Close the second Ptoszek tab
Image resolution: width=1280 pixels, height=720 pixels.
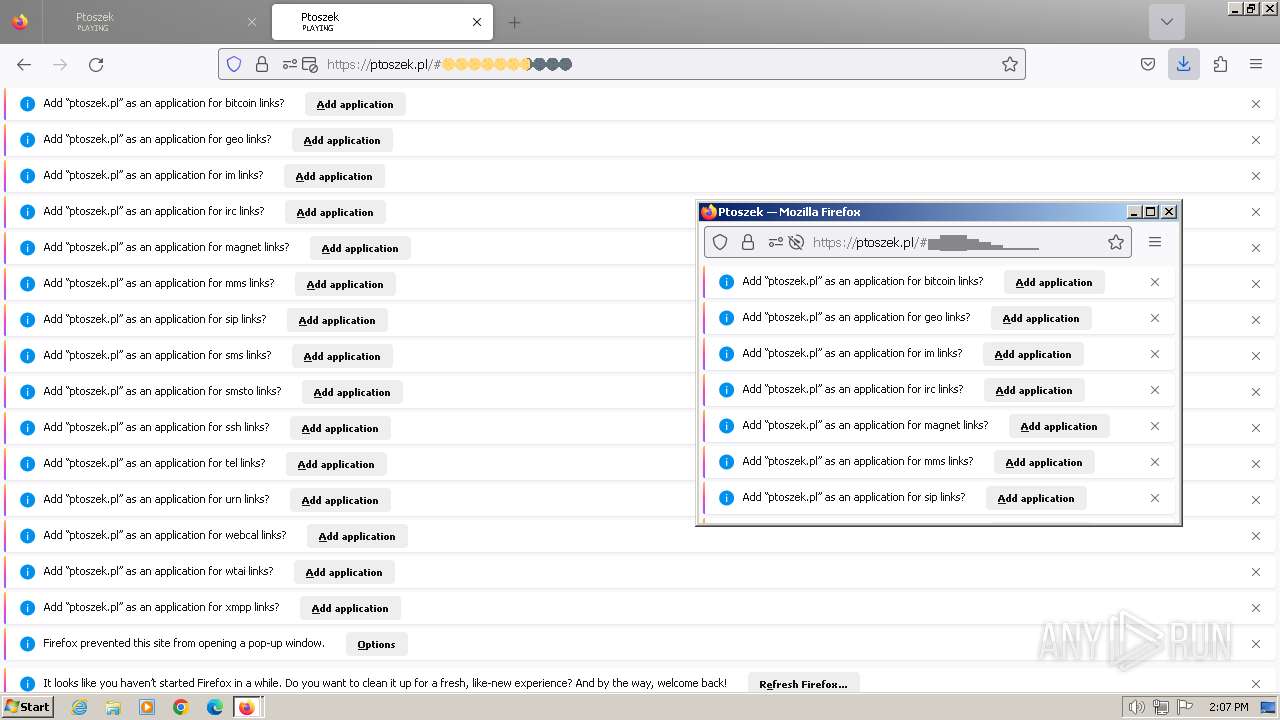[x=477, y=22]
